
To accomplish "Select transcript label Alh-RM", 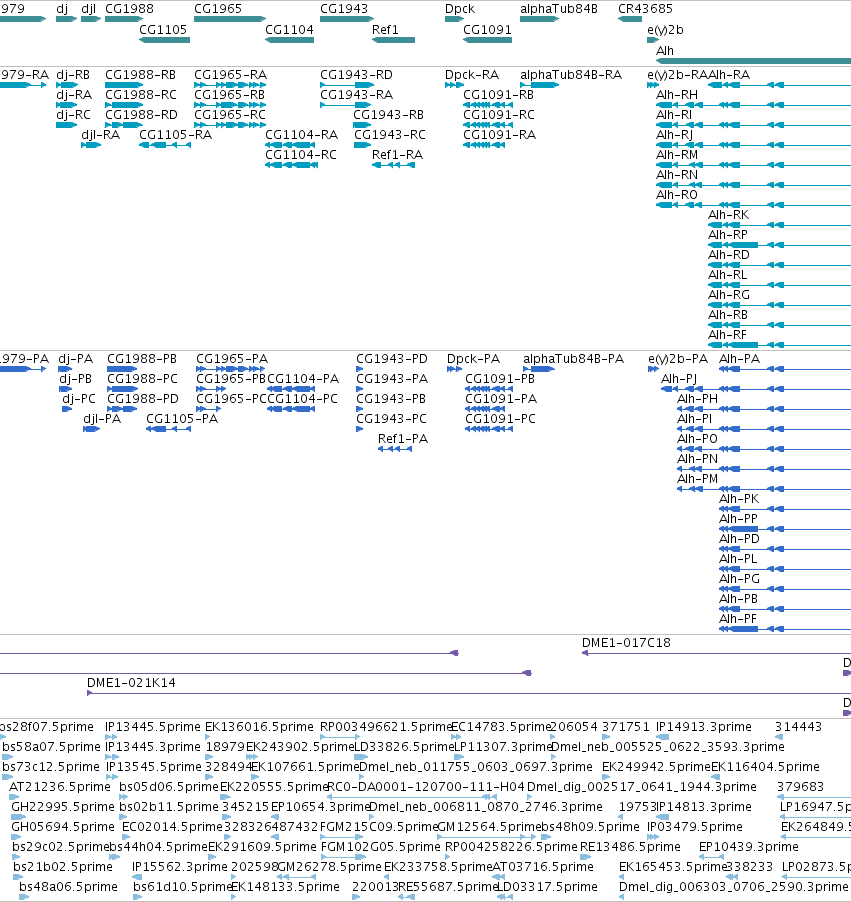I will coord(677,155).
